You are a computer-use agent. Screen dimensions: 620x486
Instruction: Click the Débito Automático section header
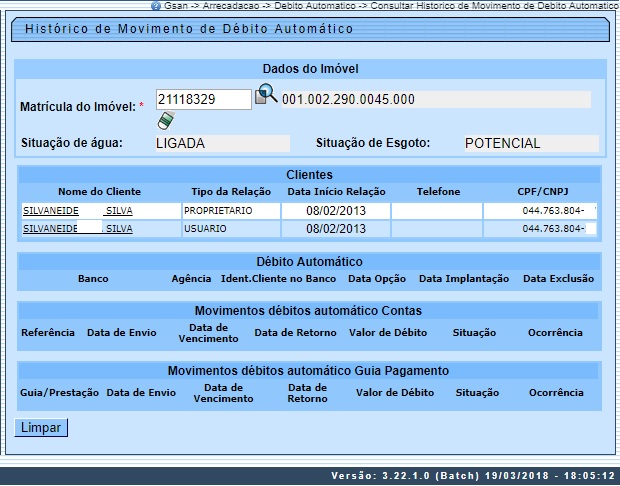click(x=308, y=261)
